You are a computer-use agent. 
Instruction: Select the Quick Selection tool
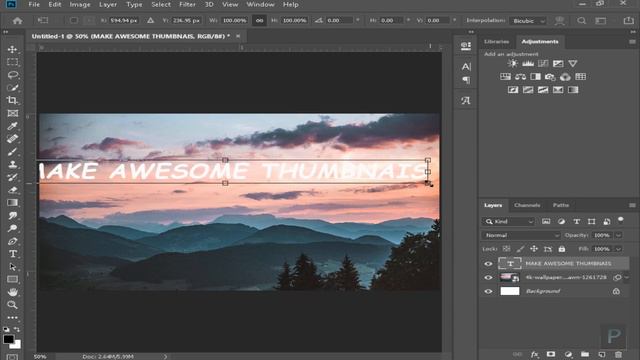point(12,88)
